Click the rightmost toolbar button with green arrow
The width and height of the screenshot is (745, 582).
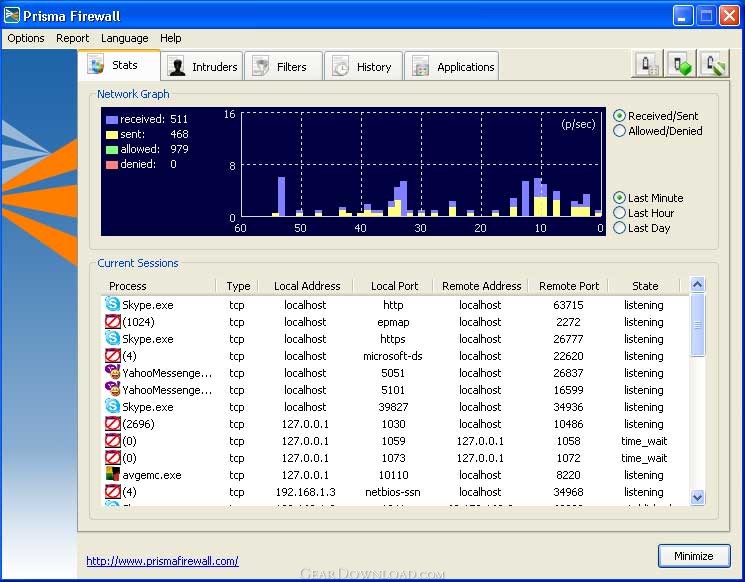tap(714, 64)
